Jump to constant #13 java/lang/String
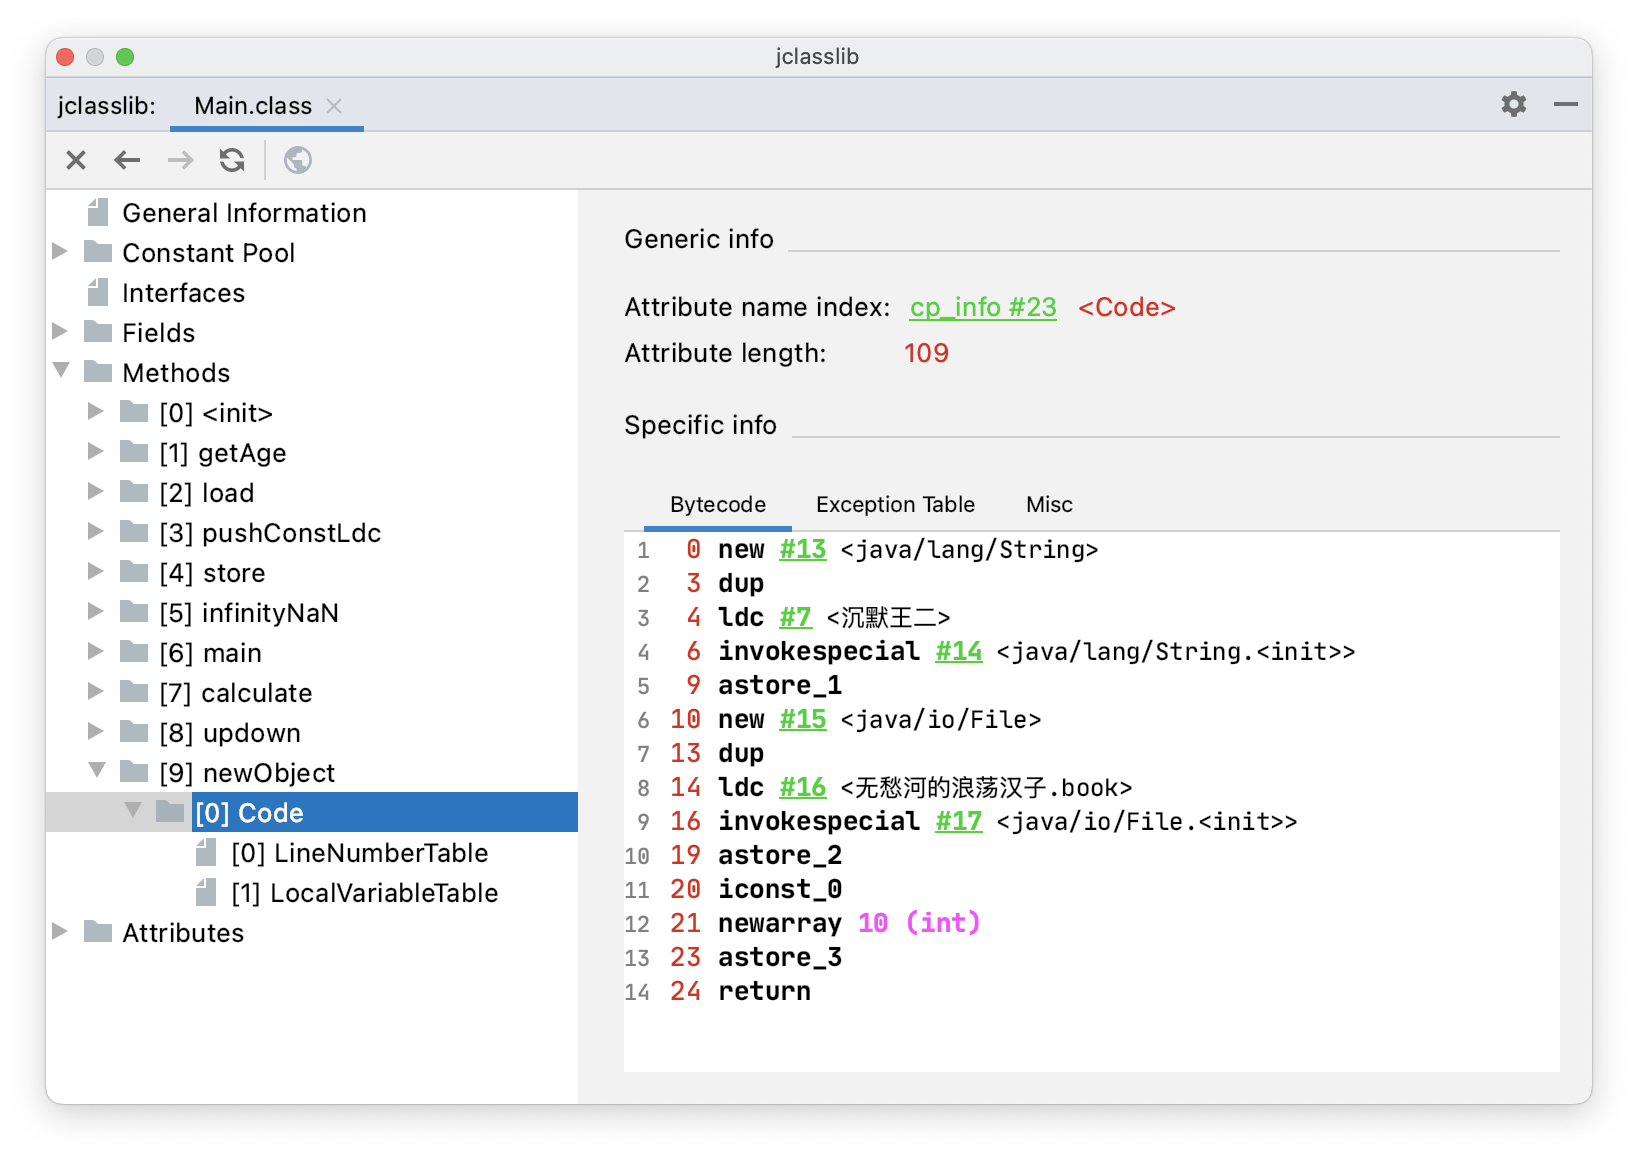 pos(802,550)
